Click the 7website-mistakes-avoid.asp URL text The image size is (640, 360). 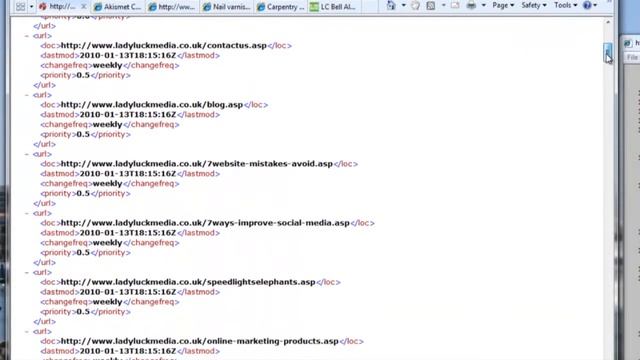(x=197, y=164)
